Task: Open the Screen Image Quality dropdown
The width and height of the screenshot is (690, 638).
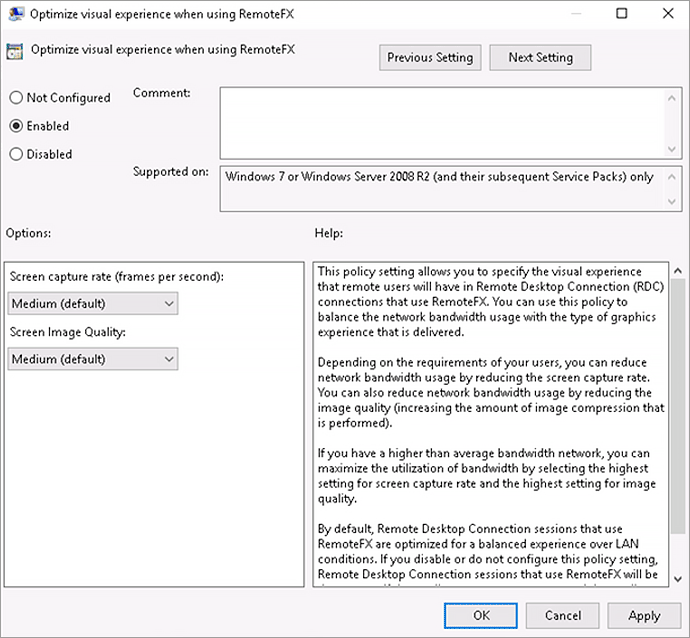Action: tap(93, 359)
